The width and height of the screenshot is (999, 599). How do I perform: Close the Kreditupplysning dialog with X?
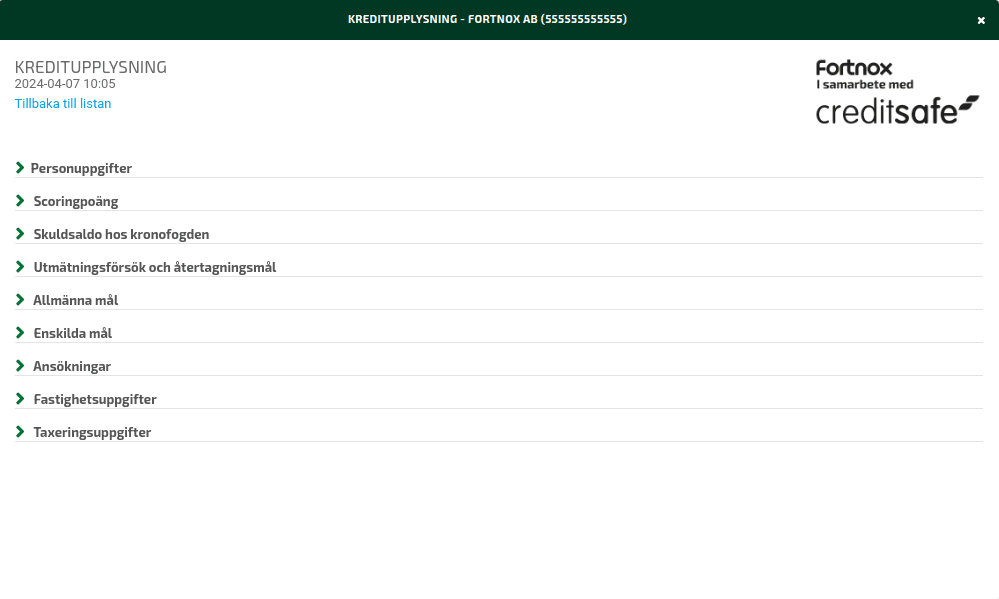981,20
